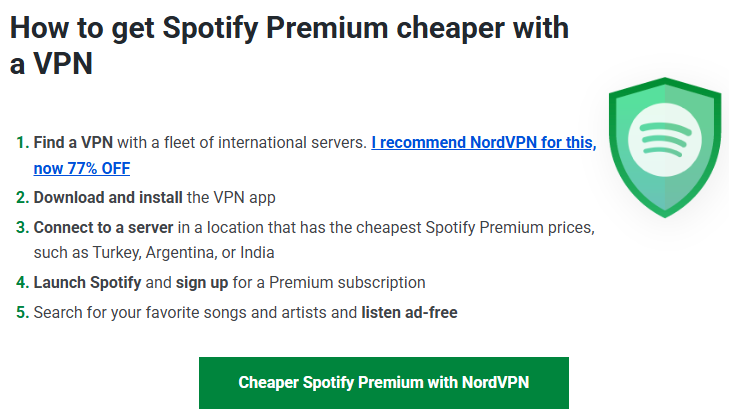Image resolution: width=729 pixels, height=416 pixels.
Task: Click the list number 3 marker
Action: (22, 227)
